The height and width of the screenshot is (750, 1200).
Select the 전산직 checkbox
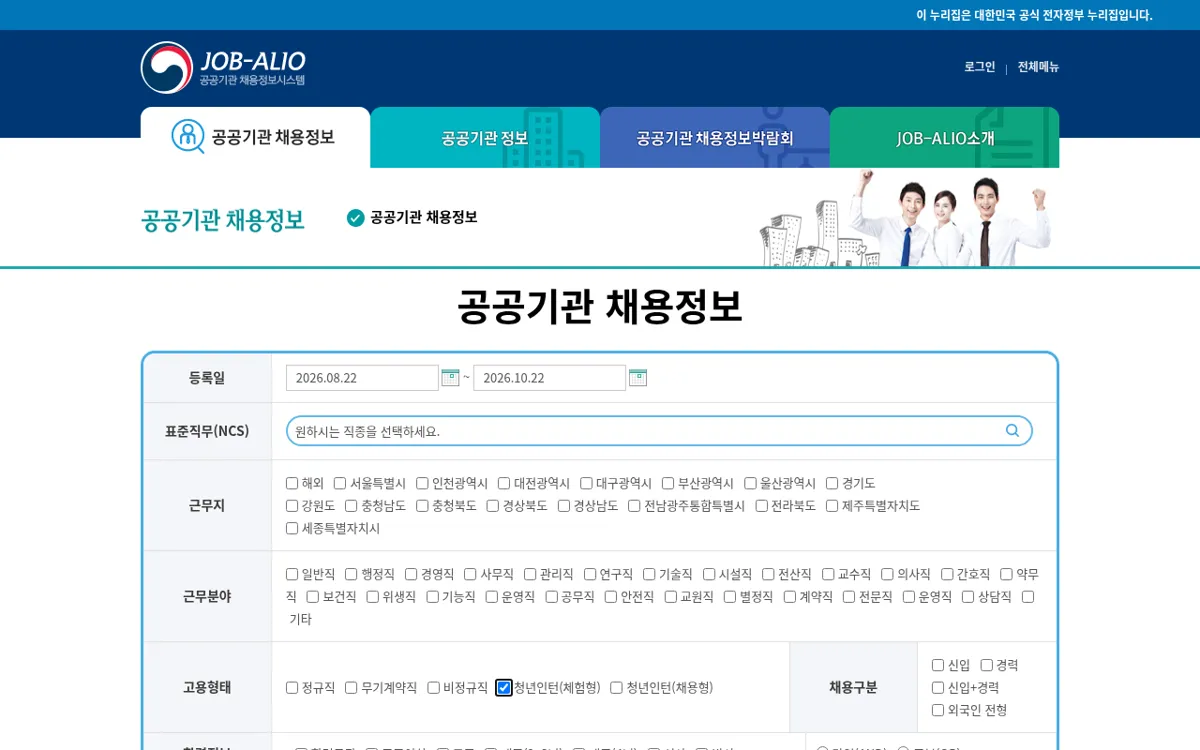pos(768,574)
